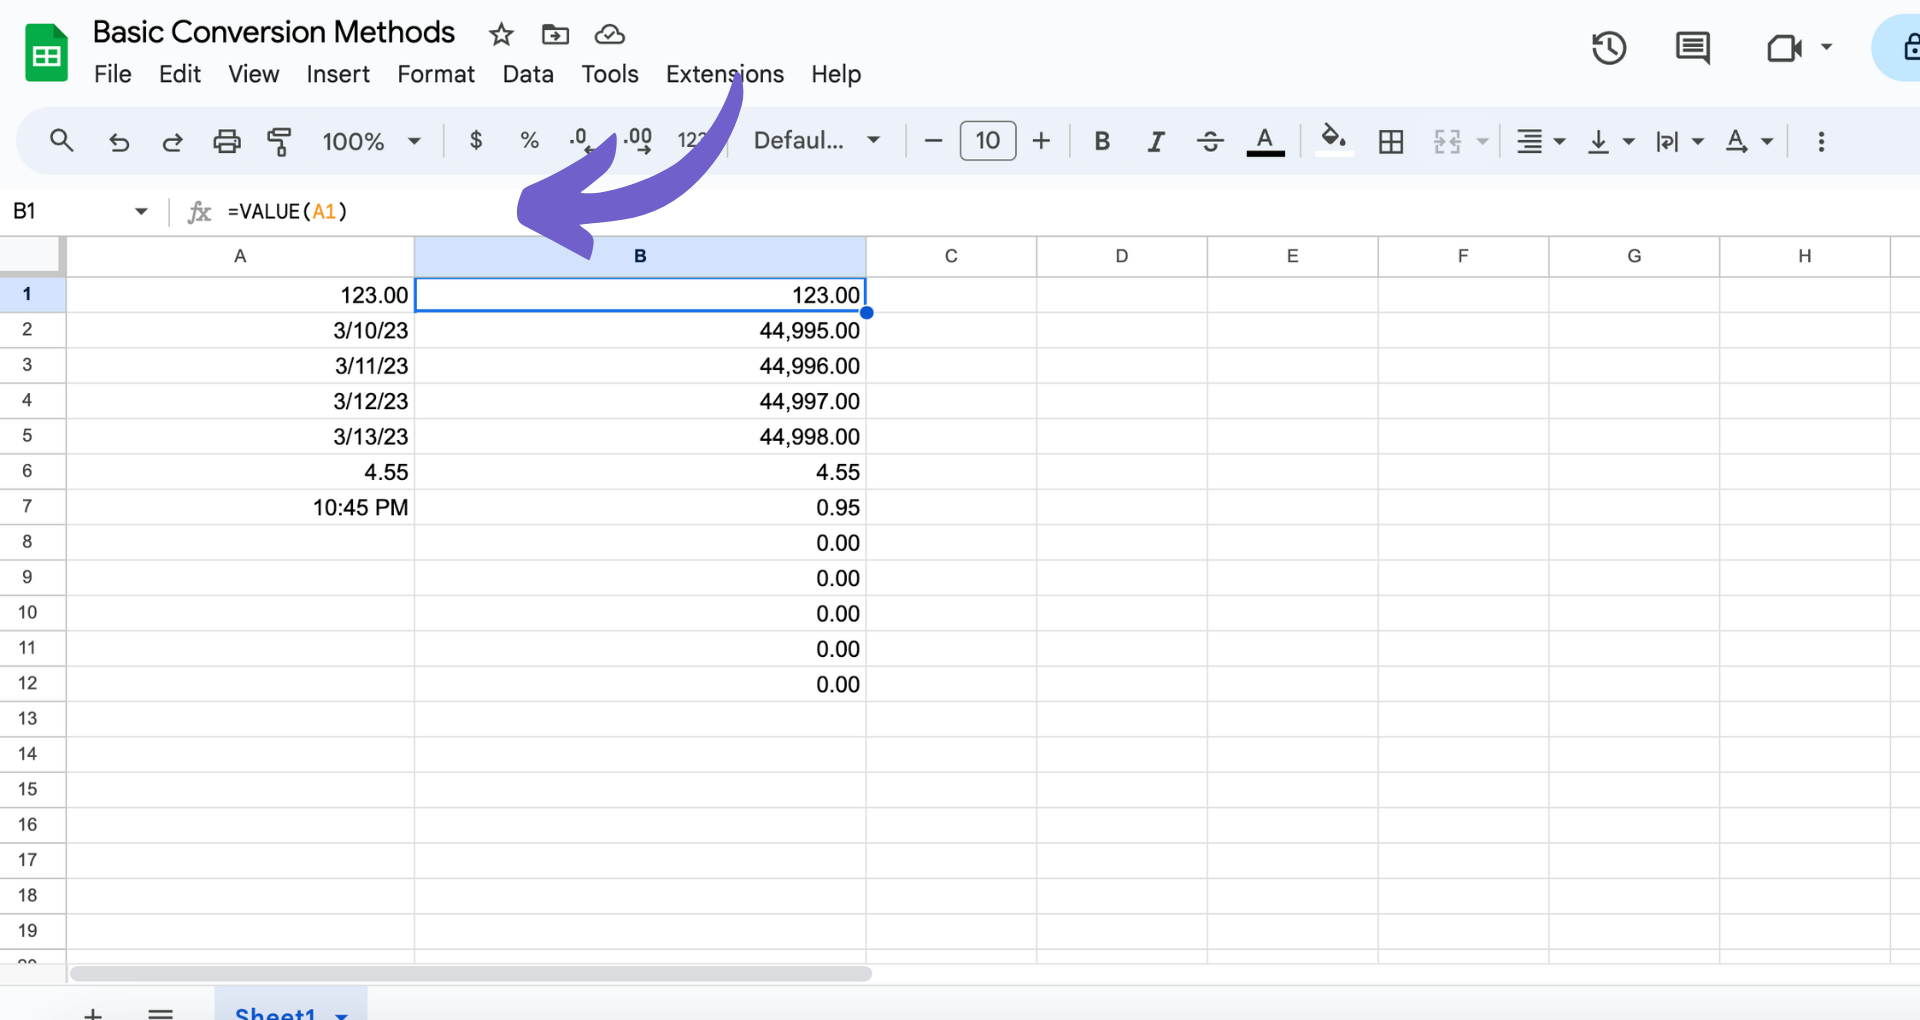
Task: Open the Tools menu
Action: (610, 74)
